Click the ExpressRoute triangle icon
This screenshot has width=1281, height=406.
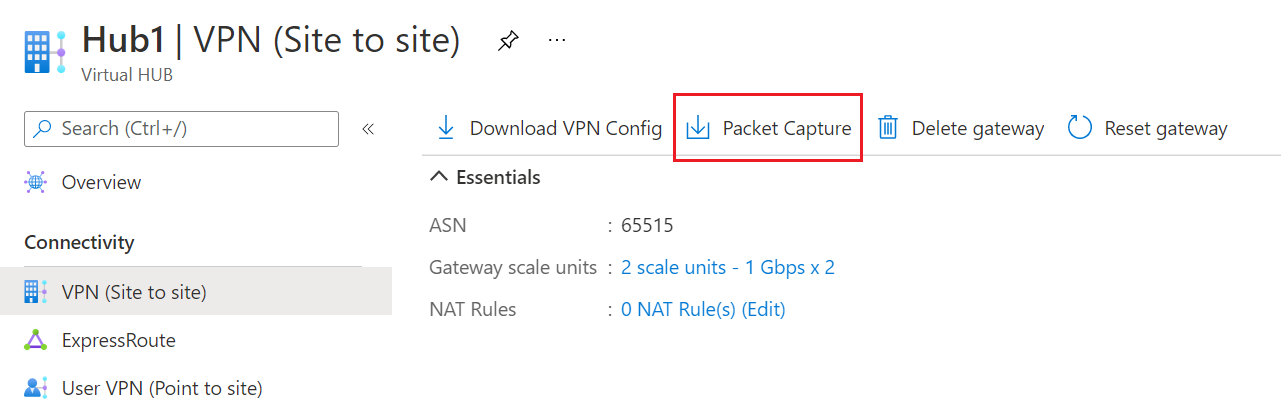pyautogui.click(x=36, y=341)
